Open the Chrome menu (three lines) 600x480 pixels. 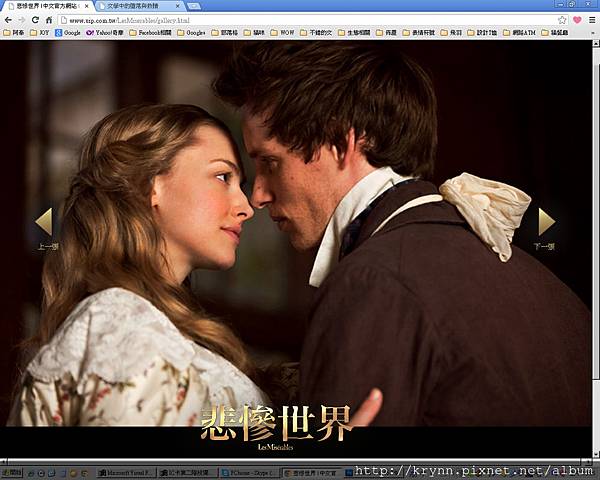(592, 20)
